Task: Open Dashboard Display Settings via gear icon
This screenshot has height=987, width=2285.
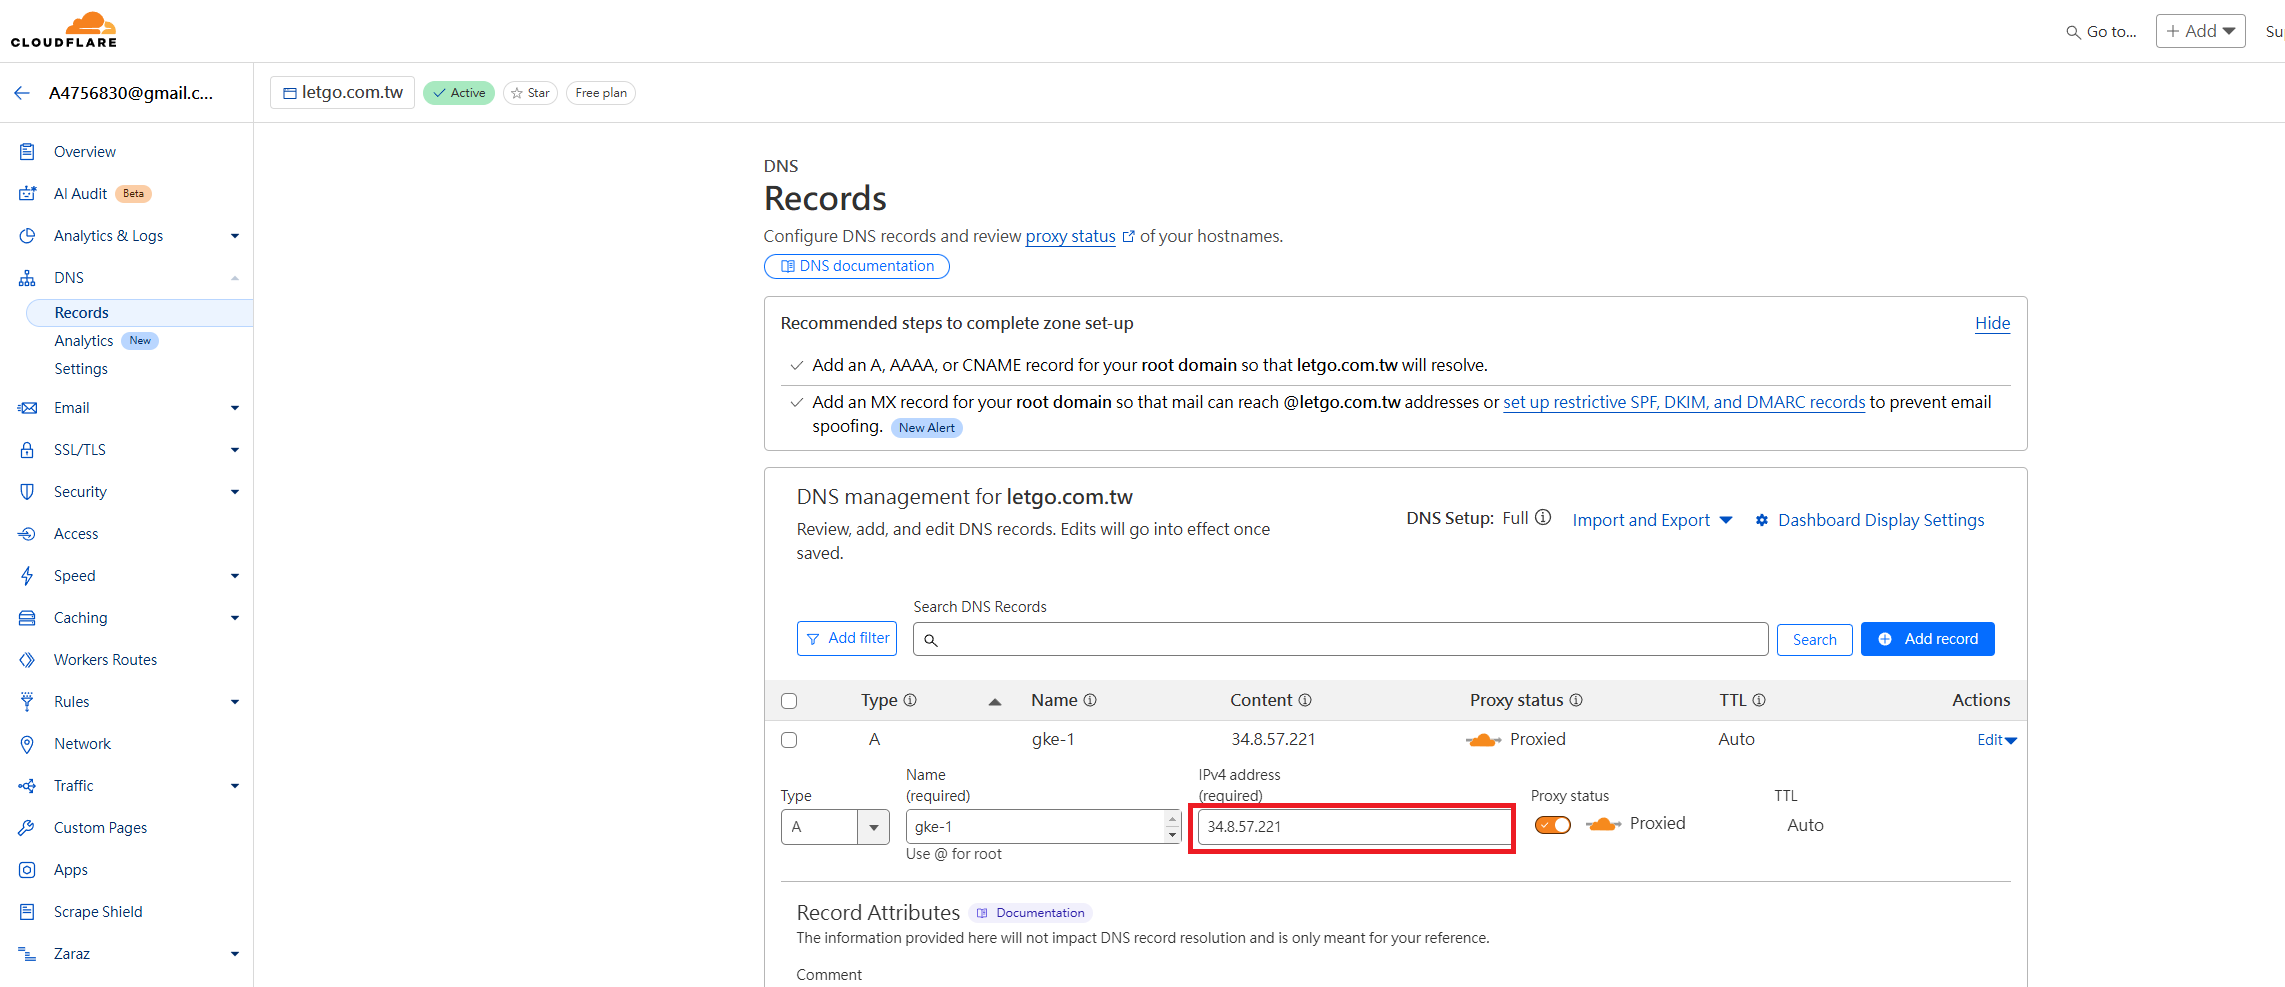Action: (1761, 519)
